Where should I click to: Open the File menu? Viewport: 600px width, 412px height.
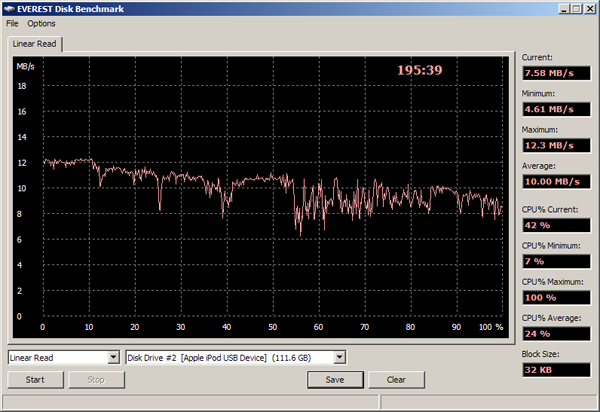[12, 24]
